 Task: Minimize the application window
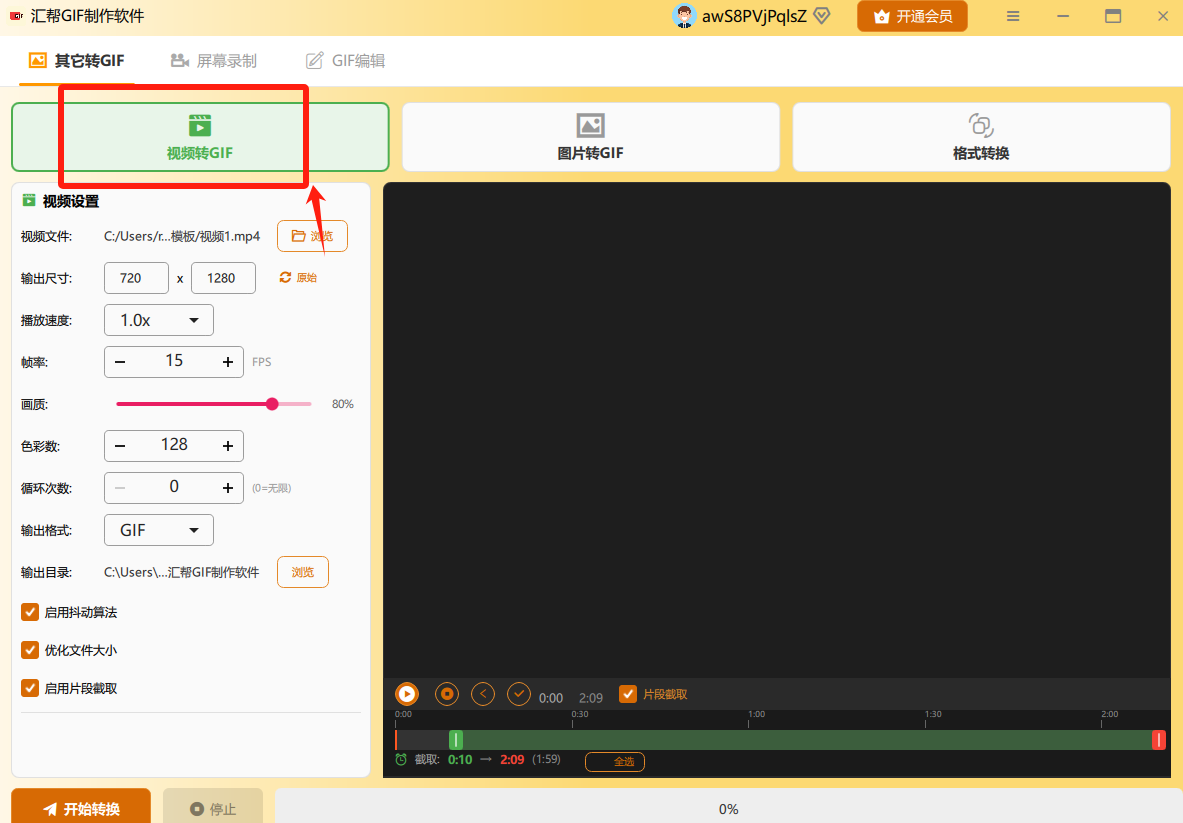click(1063, 16)
